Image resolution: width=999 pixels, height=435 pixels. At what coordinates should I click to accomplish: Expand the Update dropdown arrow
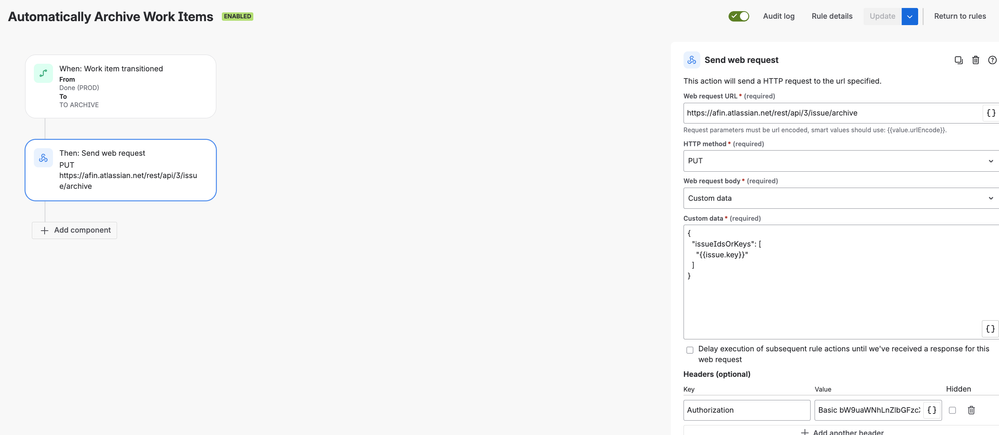click(x=910, y=17)
